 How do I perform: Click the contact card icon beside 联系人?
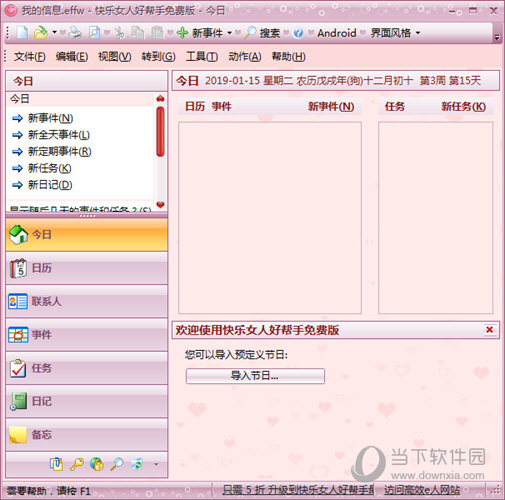(x=18, y=301)
